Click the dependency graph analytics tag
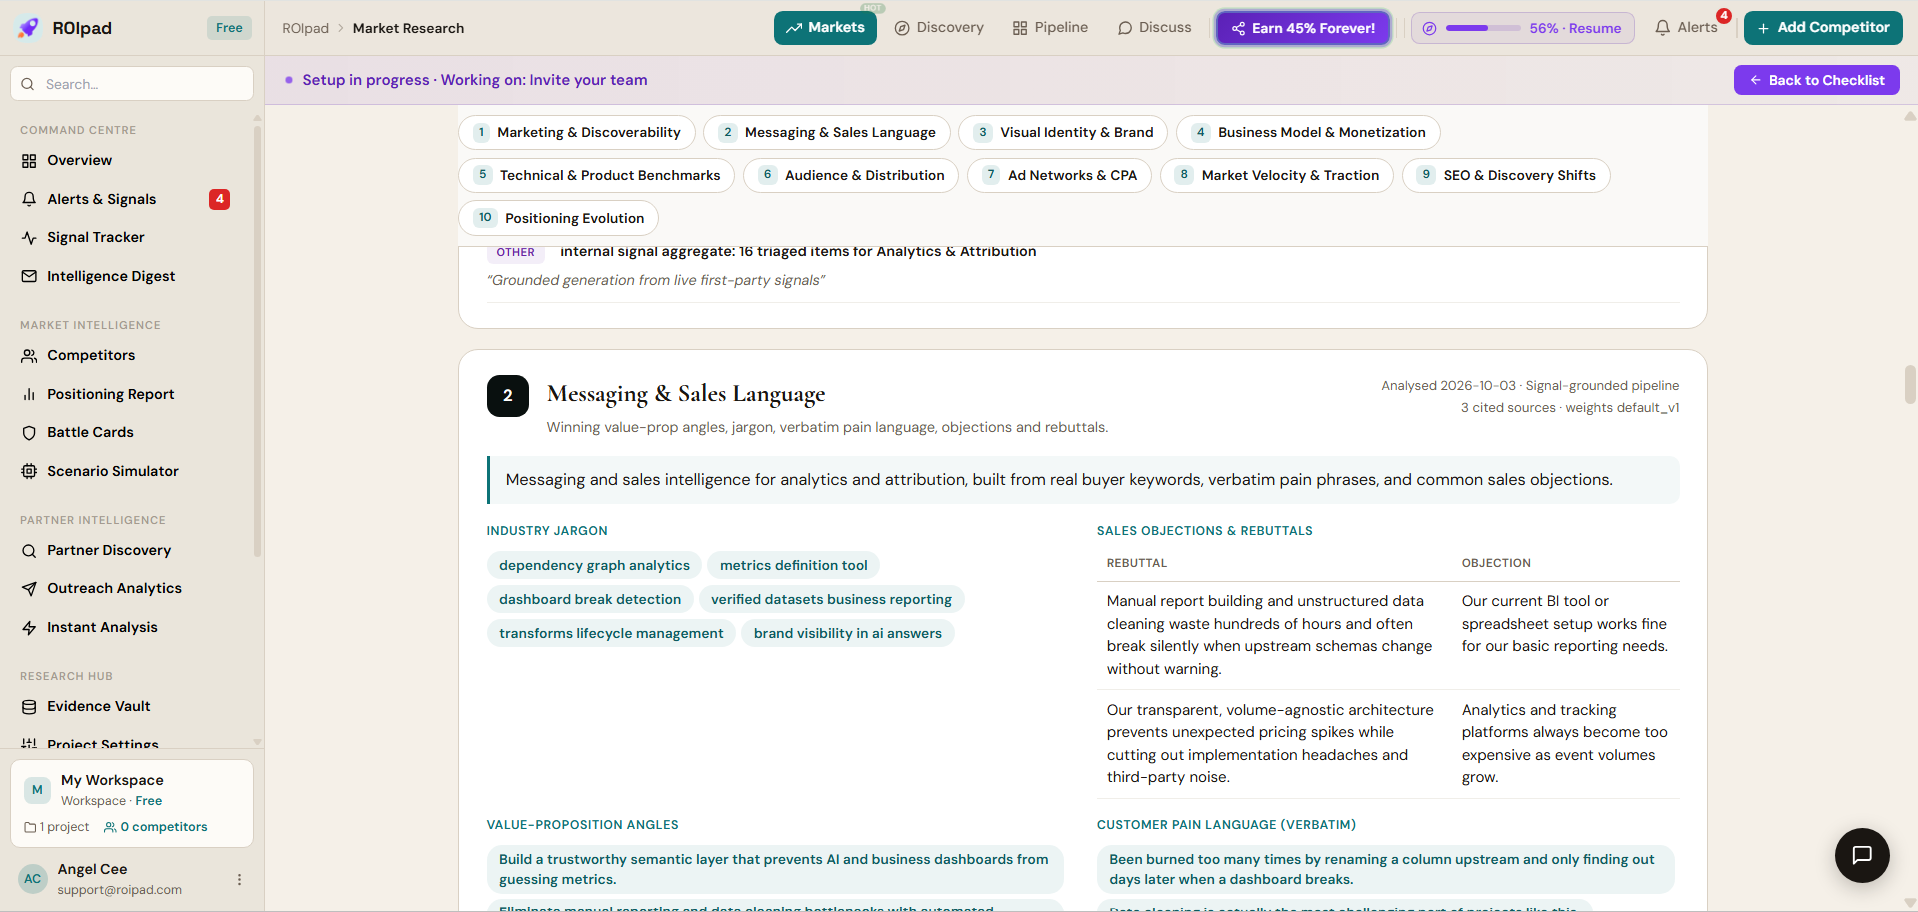The width and height of the screenshot is (1918, 912). coord(594,565)
